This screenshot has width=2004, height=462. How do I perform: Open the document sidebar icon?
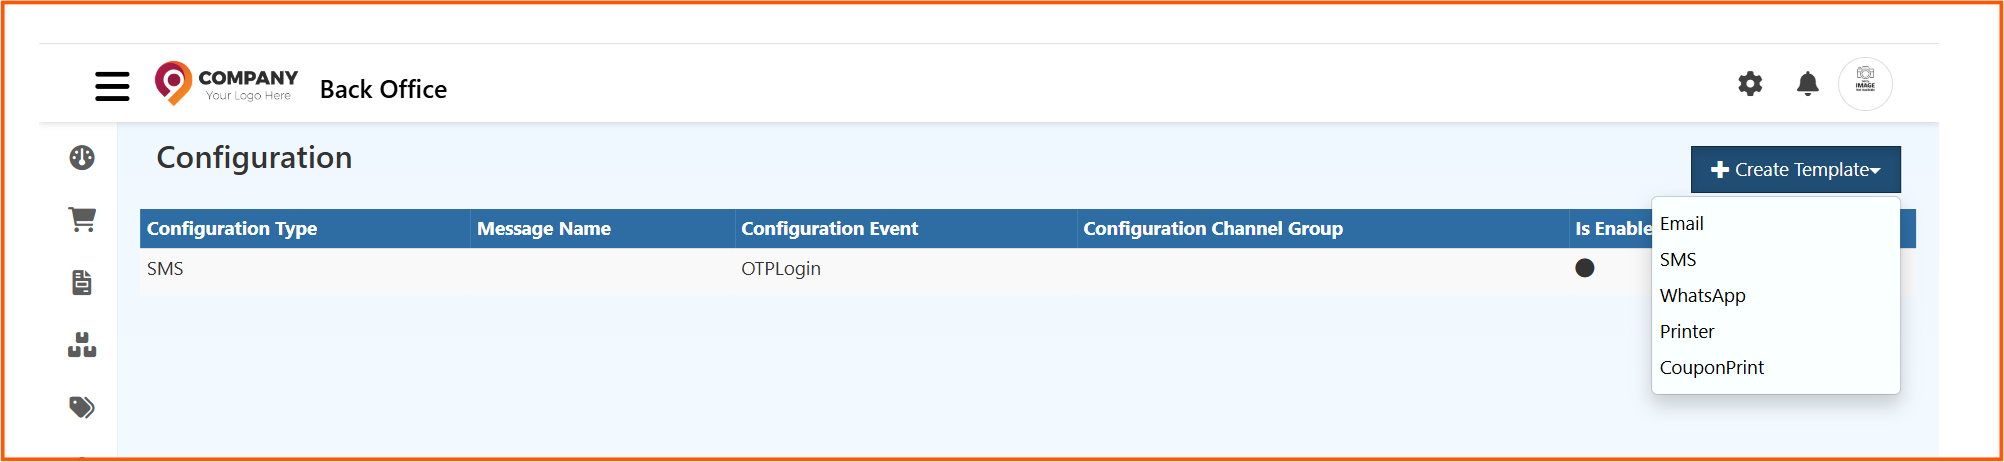(82, 283)
